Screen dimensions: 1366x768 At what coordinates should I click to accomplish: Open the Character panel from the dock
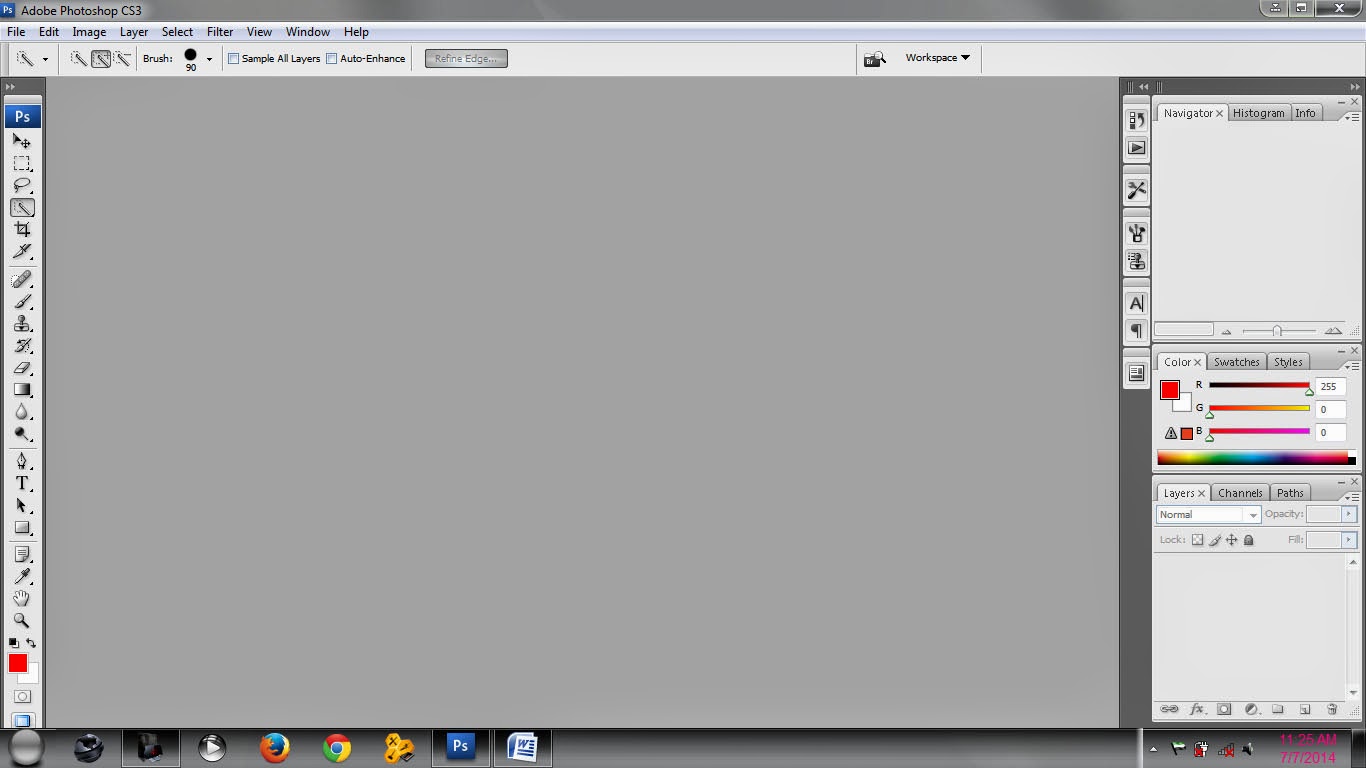[x=1136, y=303]
